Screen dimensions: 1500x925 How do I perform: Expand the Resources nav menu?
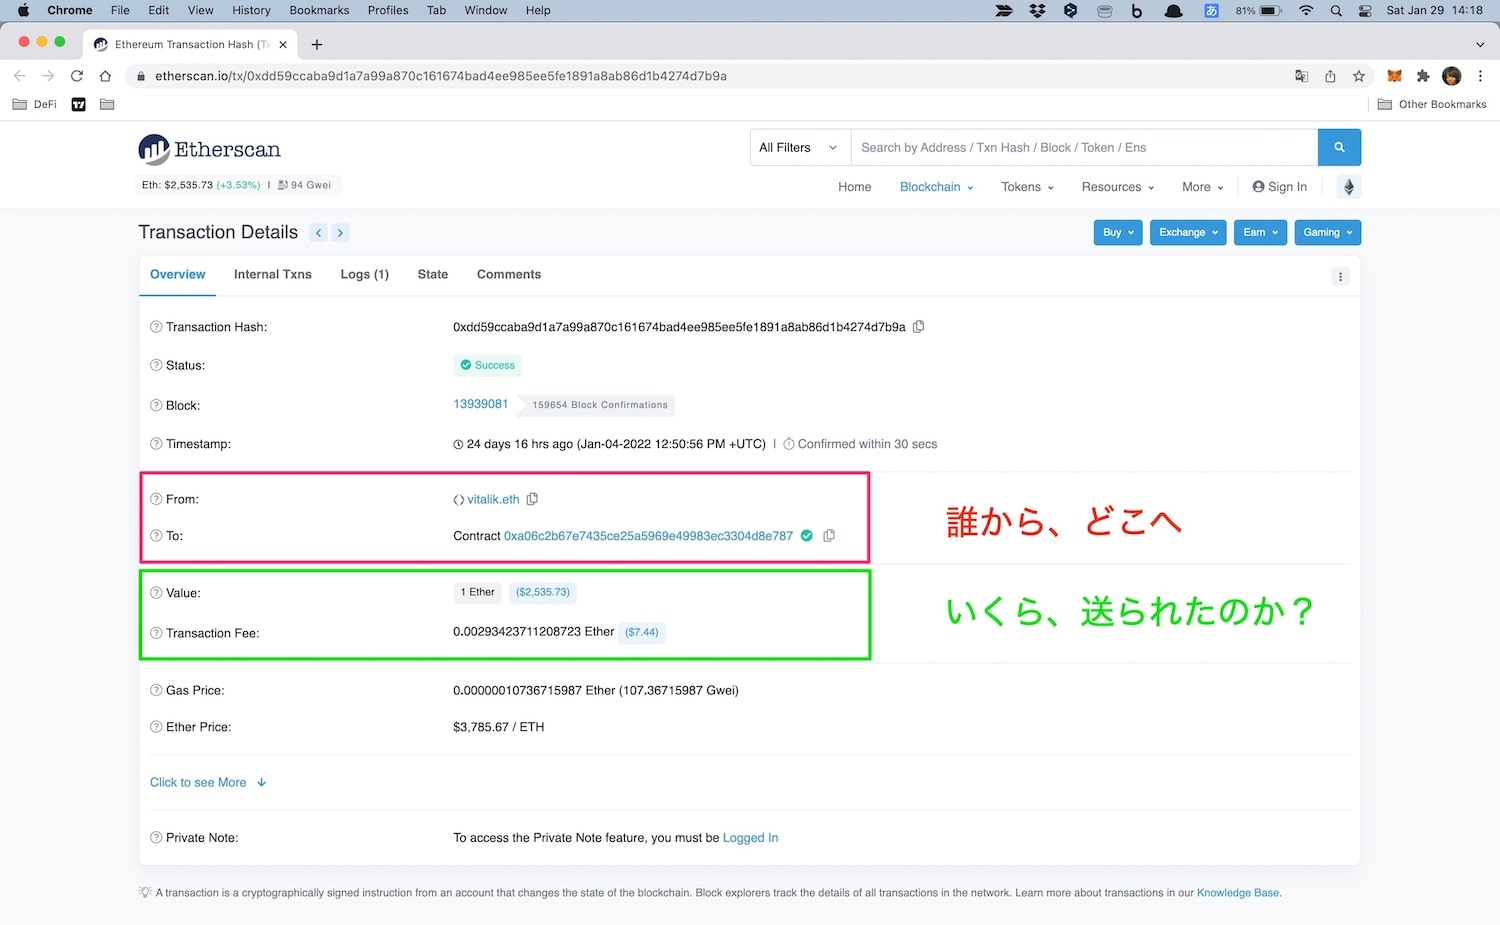coord(1117,187)
